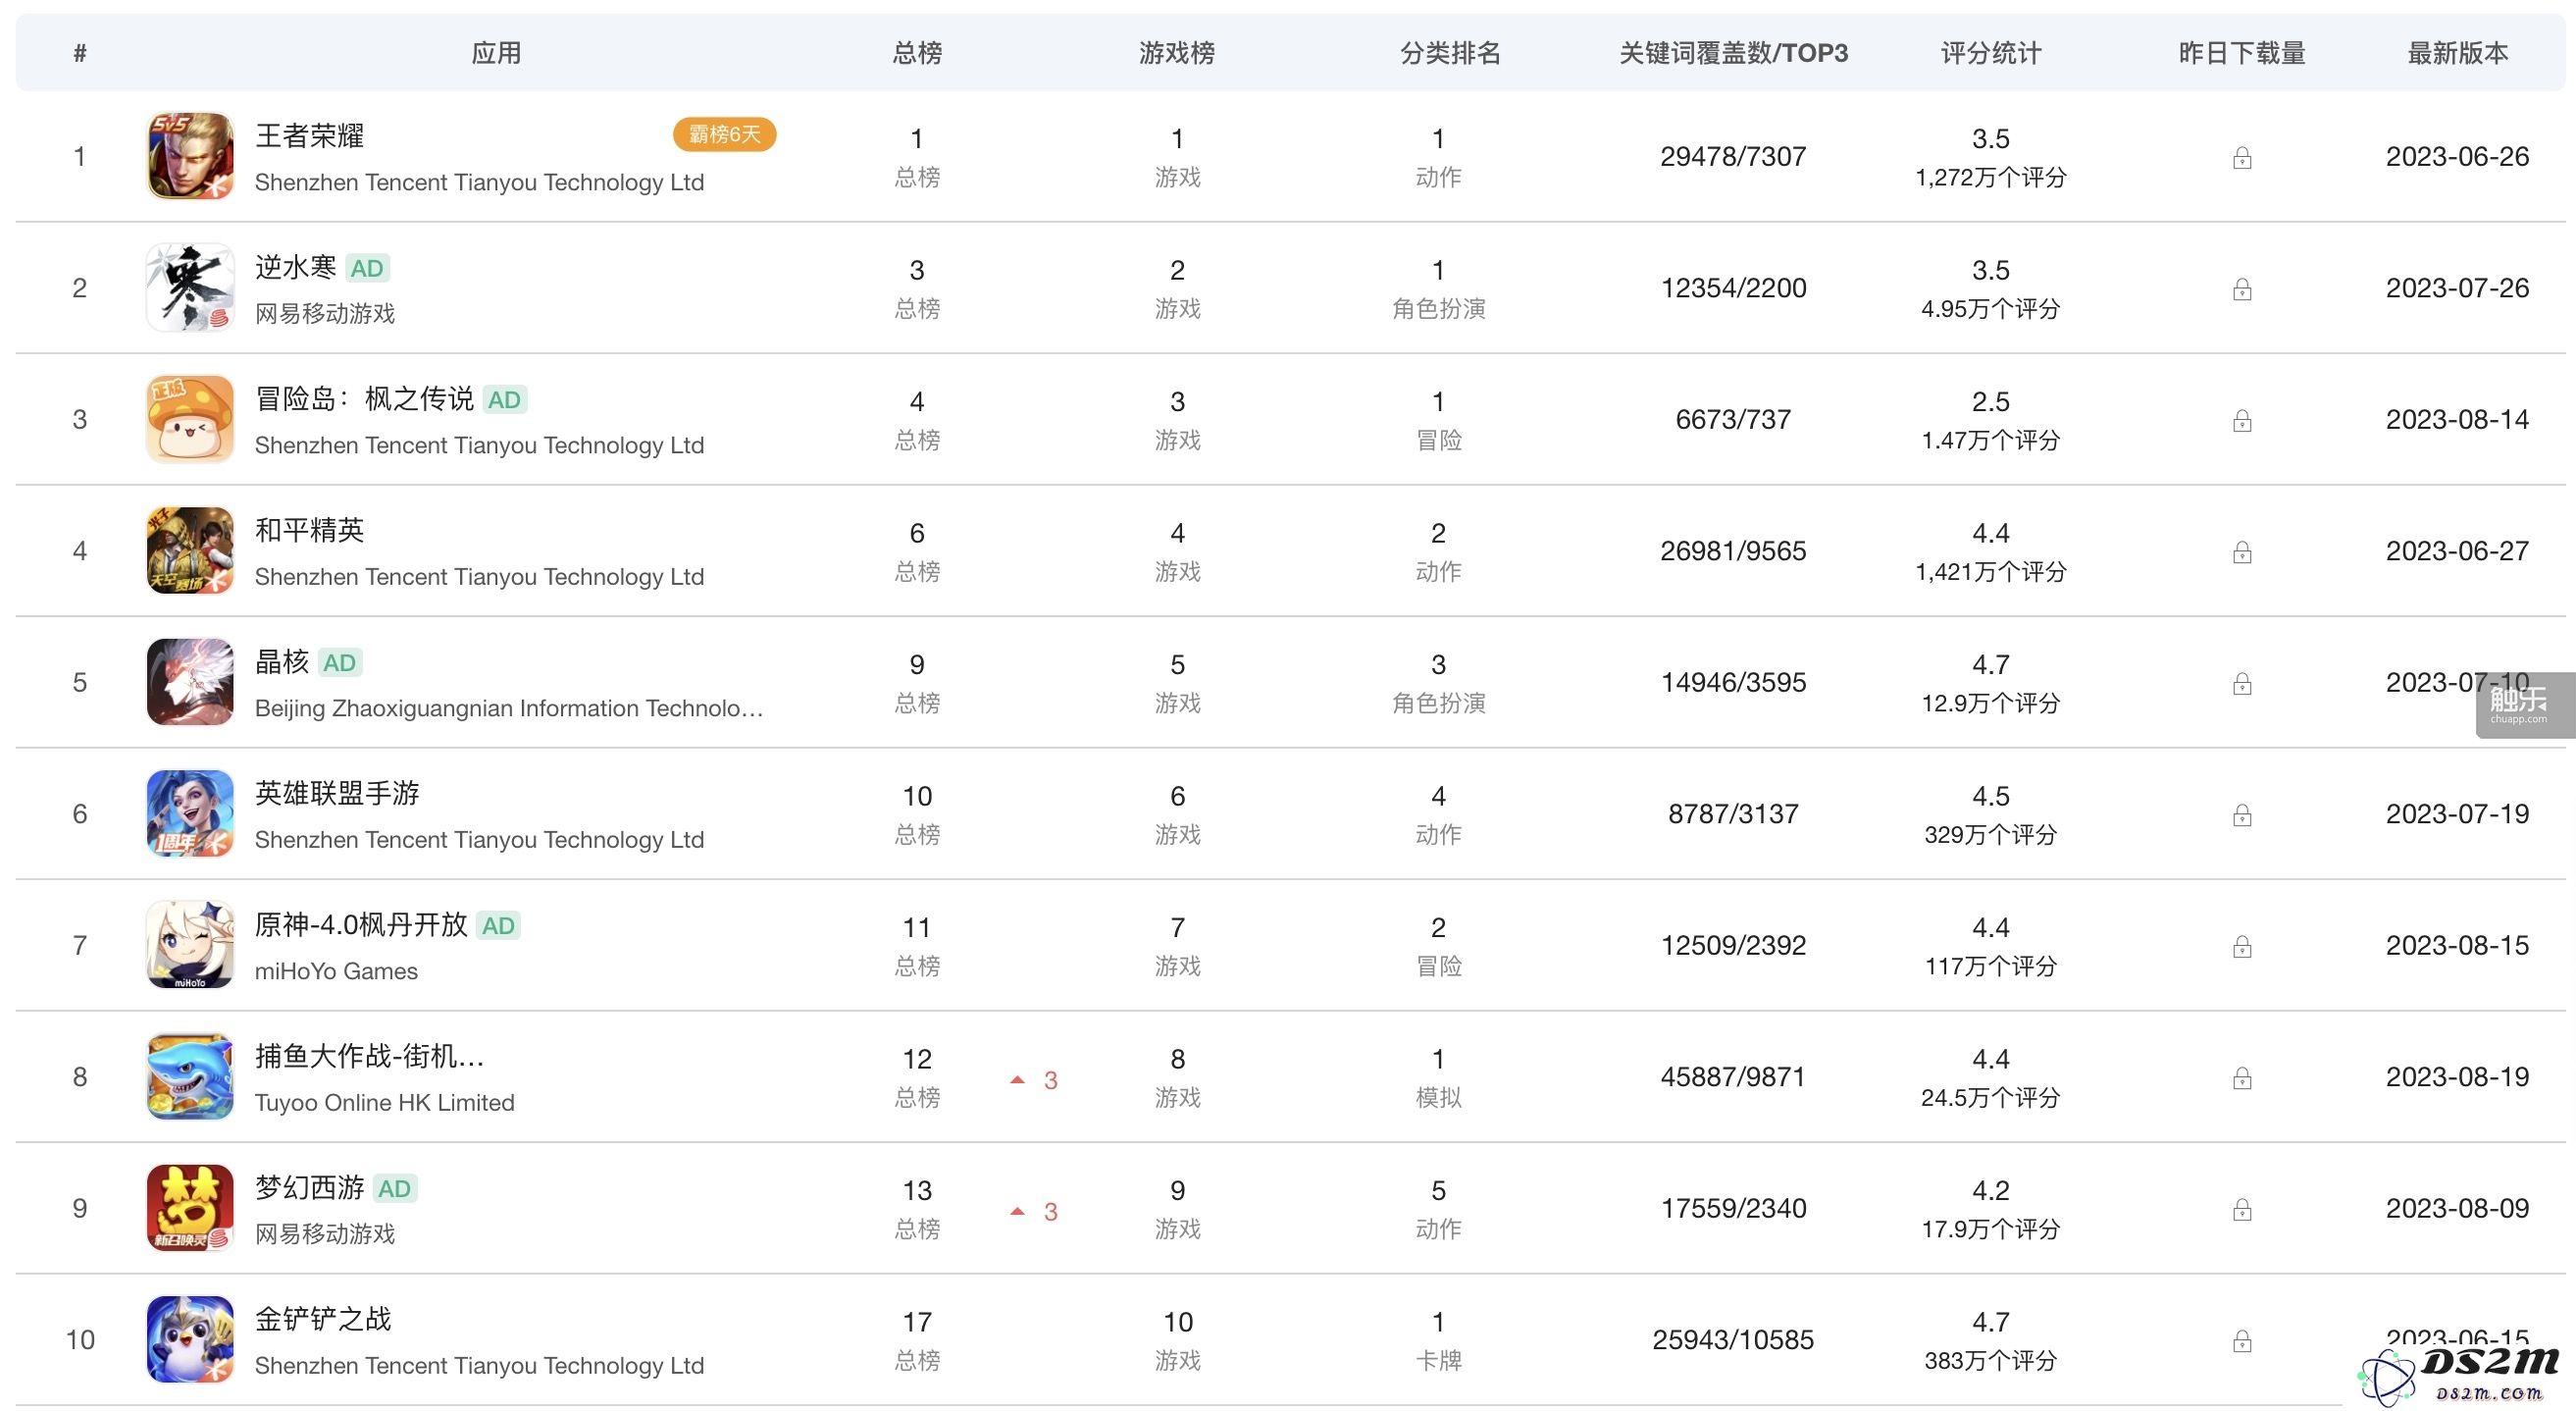Click version date 2023-08-14
Viewport: 2576px width, 1411px height.
click(x=2457, y=420)
